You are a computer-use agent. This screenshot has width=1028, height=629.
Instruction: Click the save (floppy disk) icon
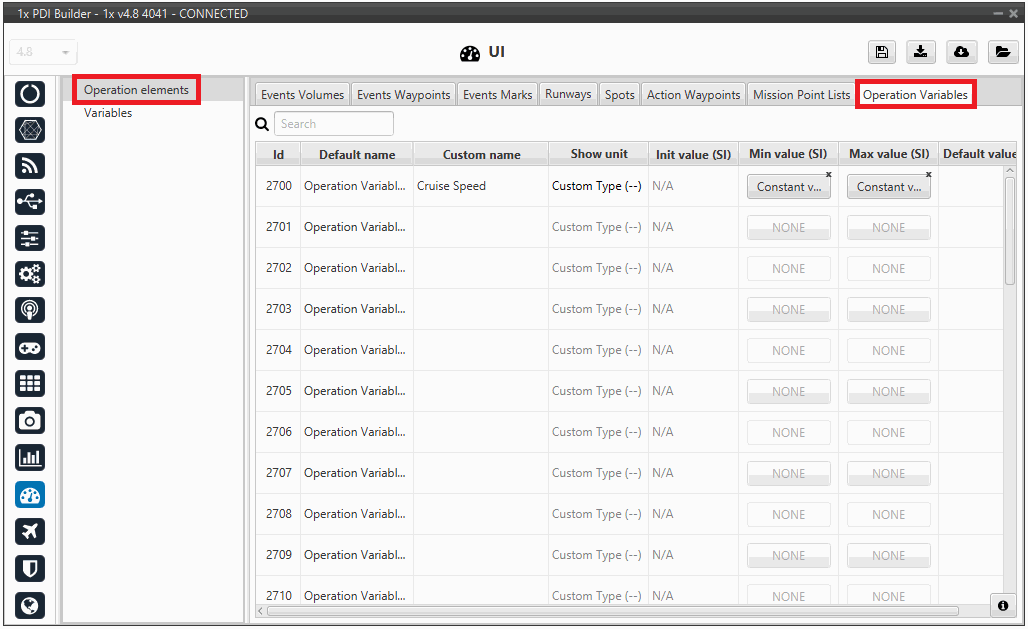coord(881,53)
